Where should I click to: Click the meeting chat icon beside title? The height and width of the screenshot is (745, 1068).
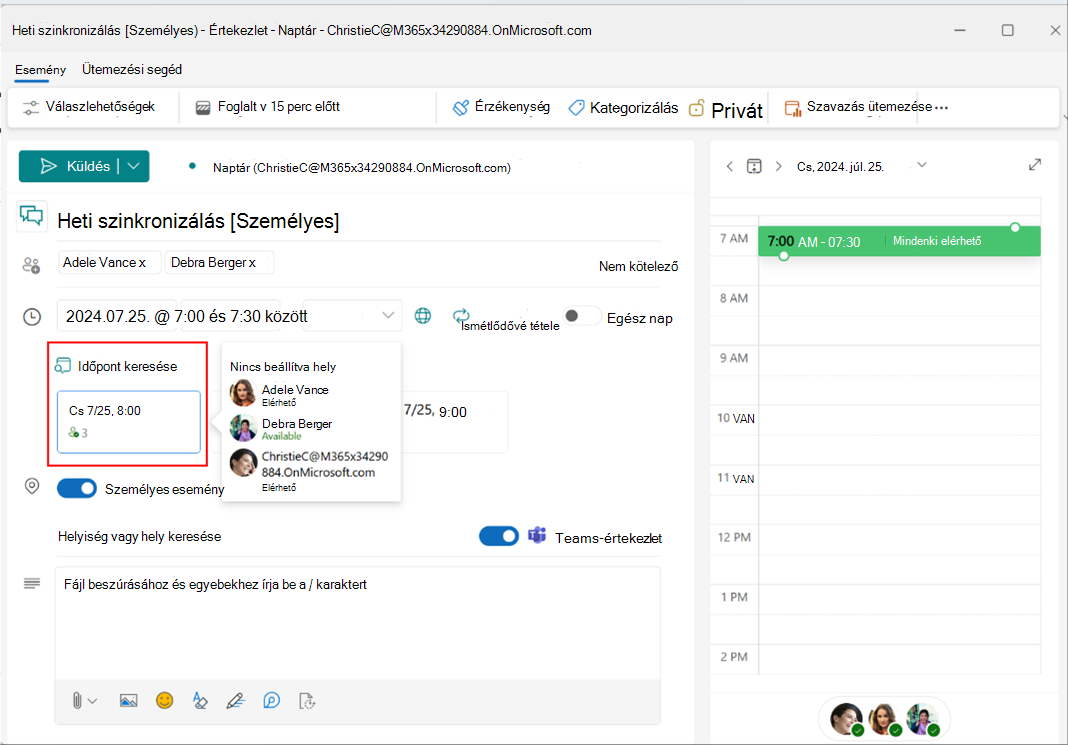click(31, 216)
